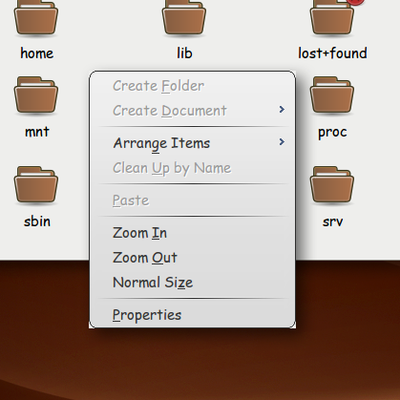Expand arrow next to Create Document
The image size is (400, 400).
pyautogui.click(x=282, y=109)
